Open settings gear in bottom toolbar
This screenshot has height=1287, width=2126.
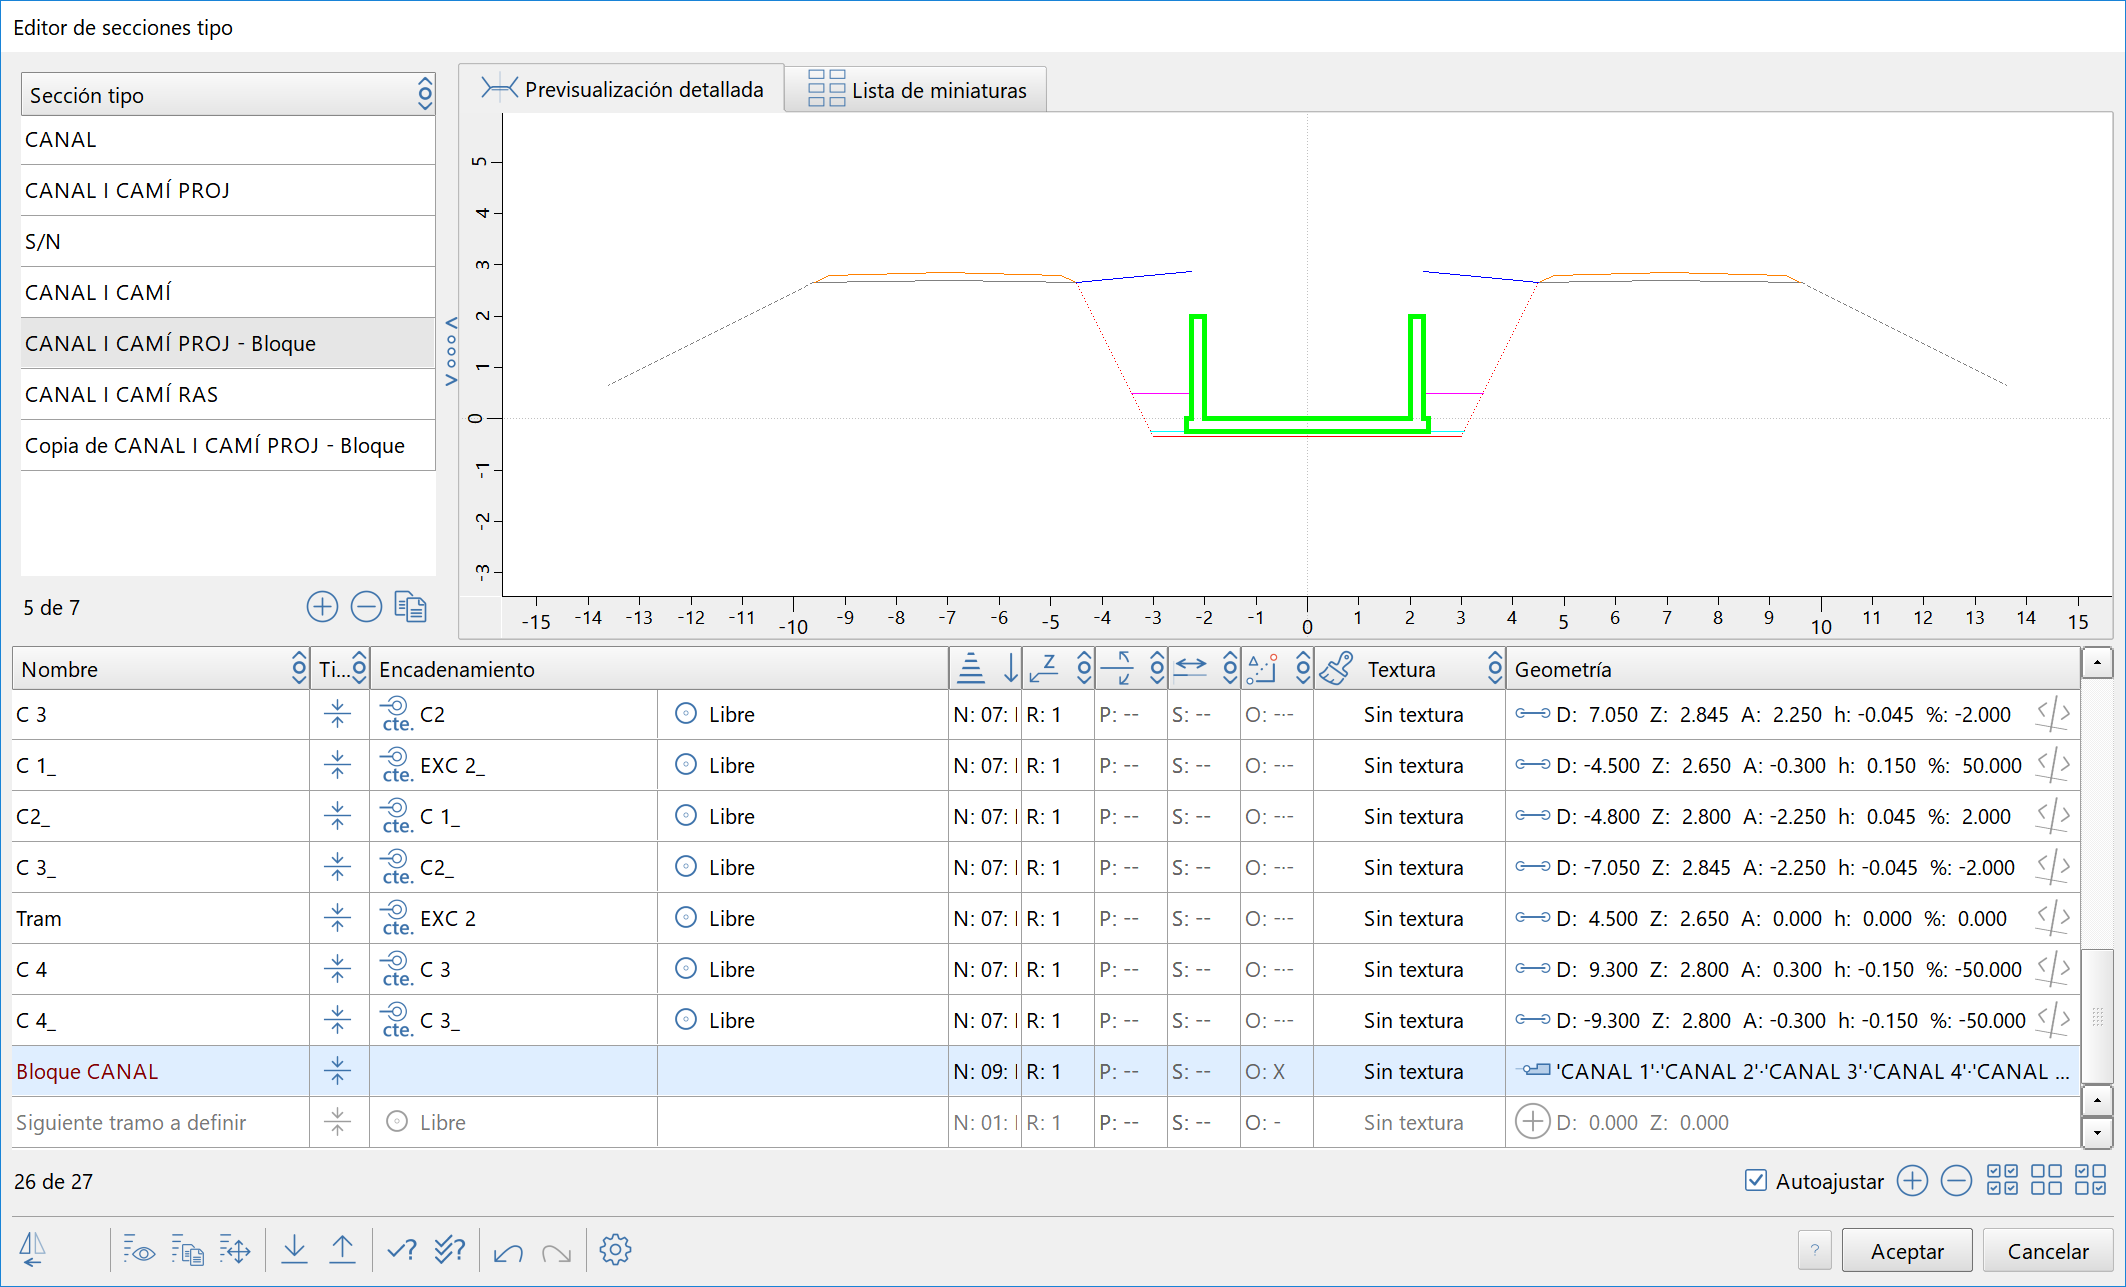coord(615,1249)
